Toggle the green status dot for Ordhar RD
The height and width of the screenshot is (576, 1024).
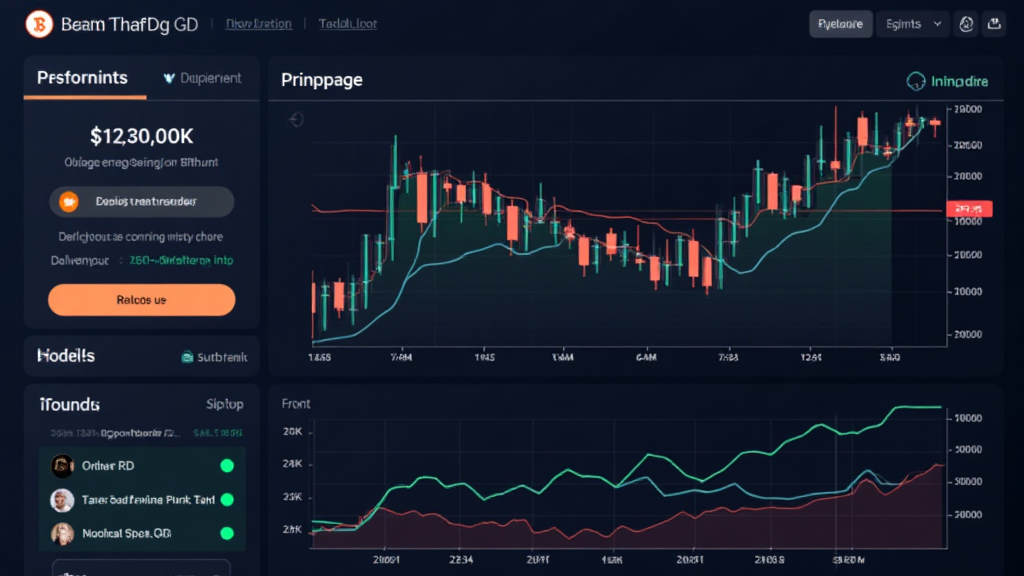(226, 466)
